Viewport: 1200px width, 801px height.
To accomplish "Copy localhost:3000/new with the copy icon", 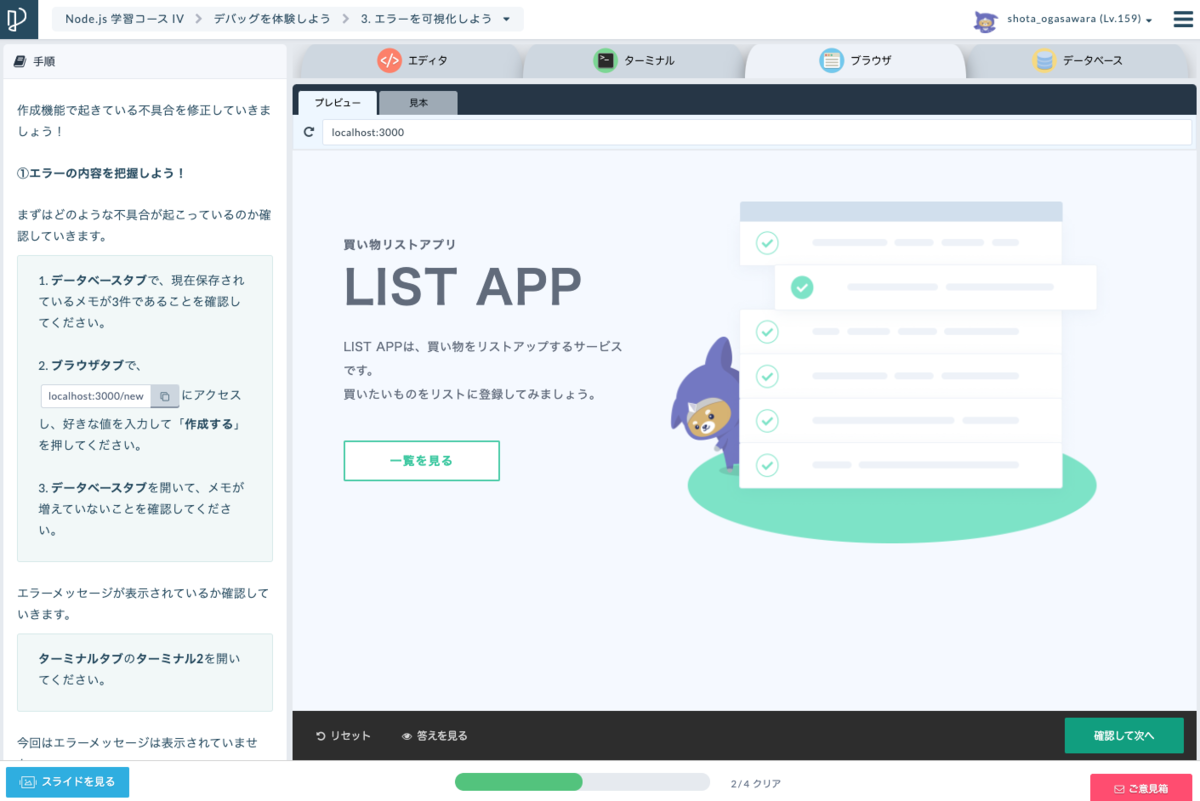I will coord(165,396).
